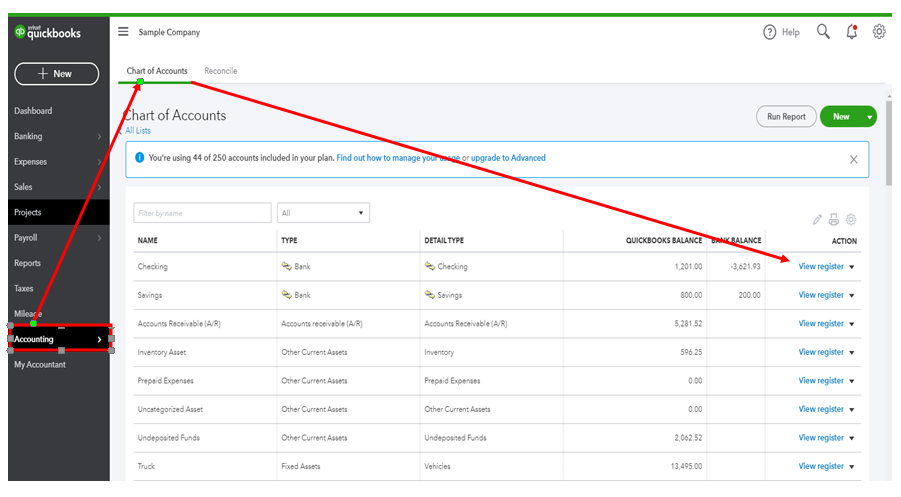Click the Help label in header
This screenshot has width=901, height=497.
pos(791,32)
